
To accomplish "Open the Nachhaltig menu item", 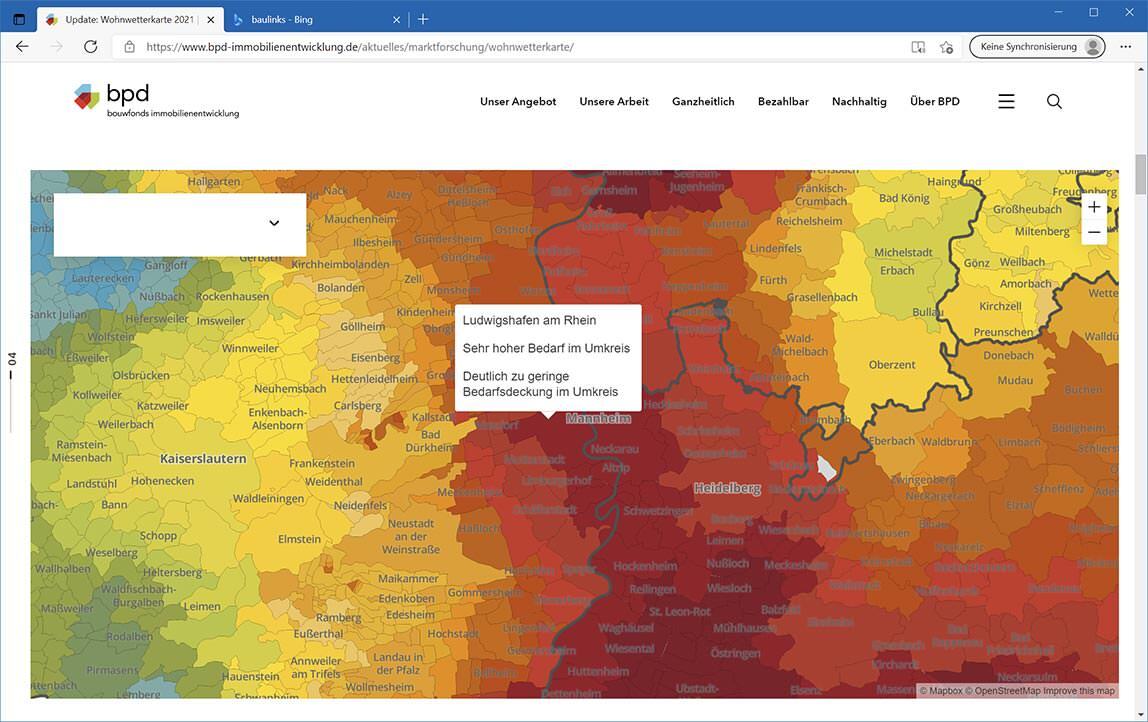I will [859, 102].
